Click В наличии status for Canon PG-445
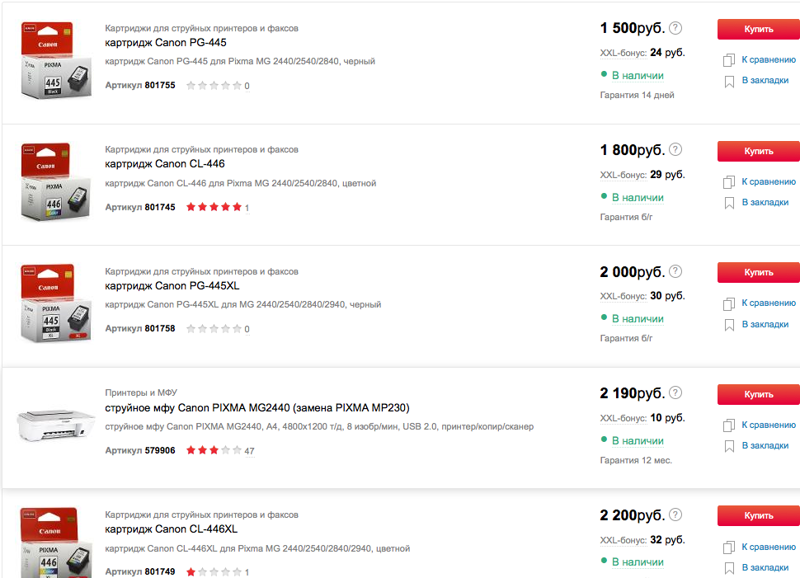The height and width of the screenshot is (578, 800). pyautogui.click(x=638, y=76)
